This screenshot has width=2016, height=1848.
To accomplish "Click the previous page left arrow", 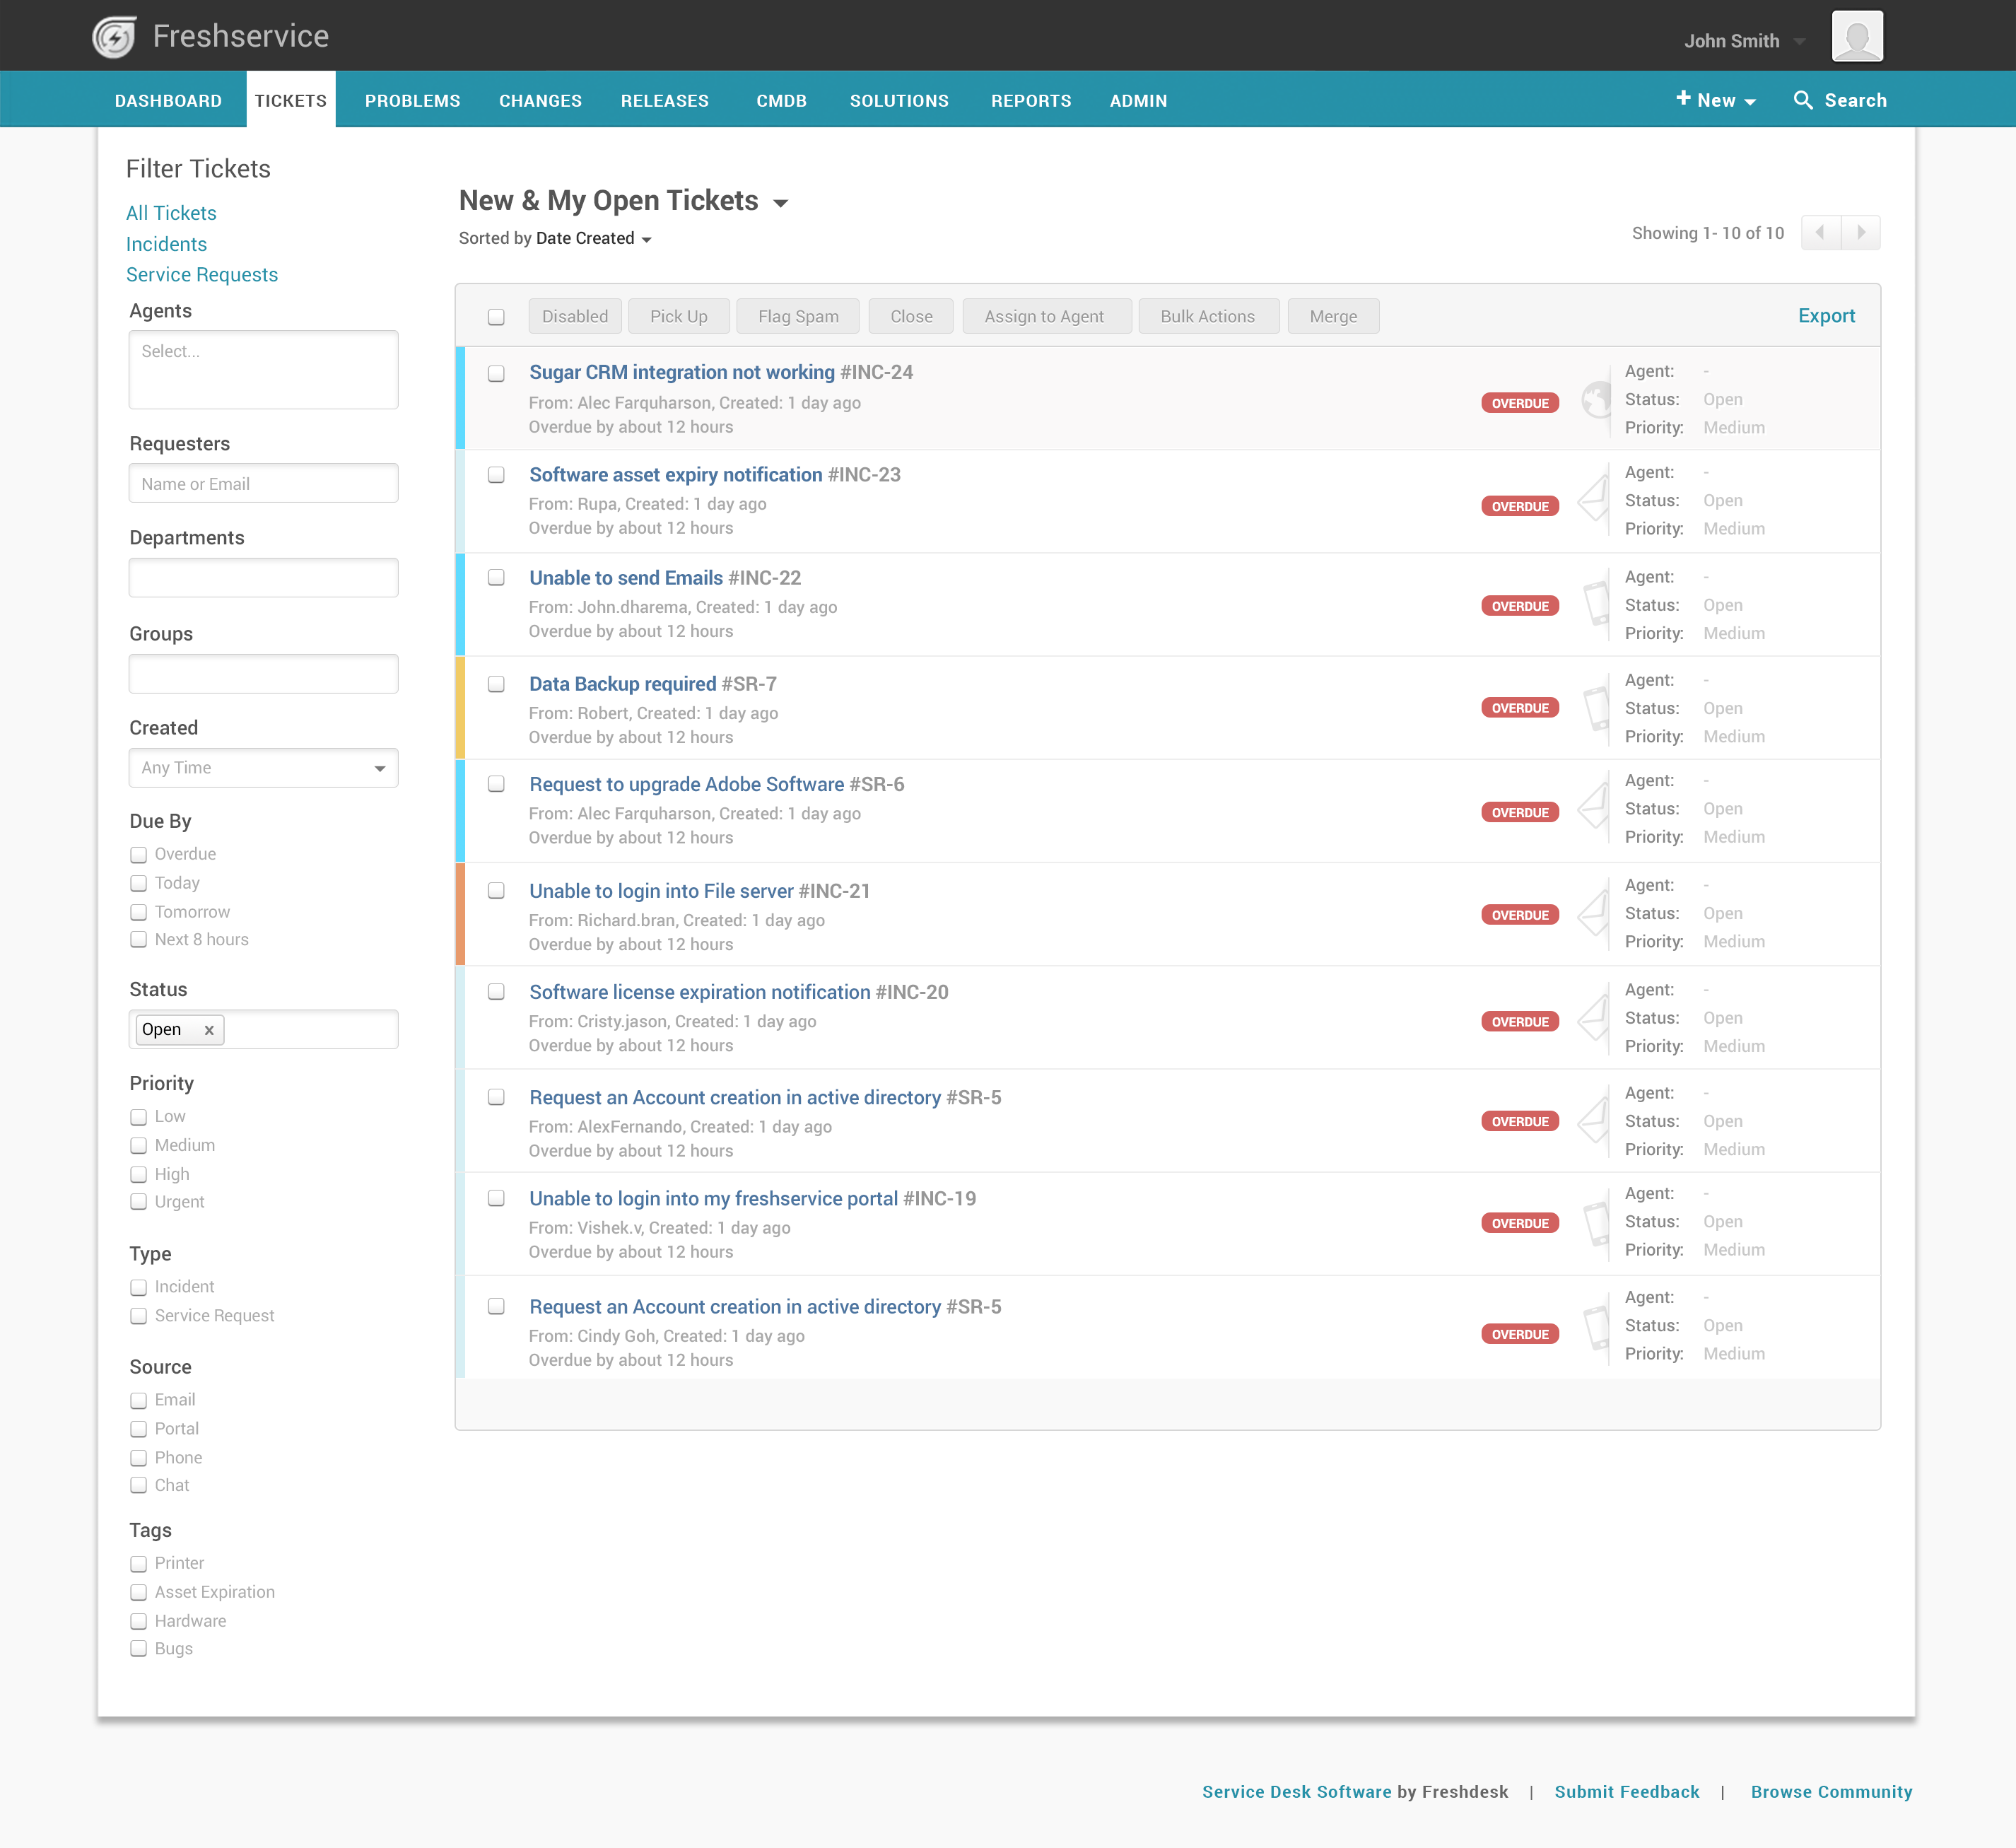I will point(1820,233).
